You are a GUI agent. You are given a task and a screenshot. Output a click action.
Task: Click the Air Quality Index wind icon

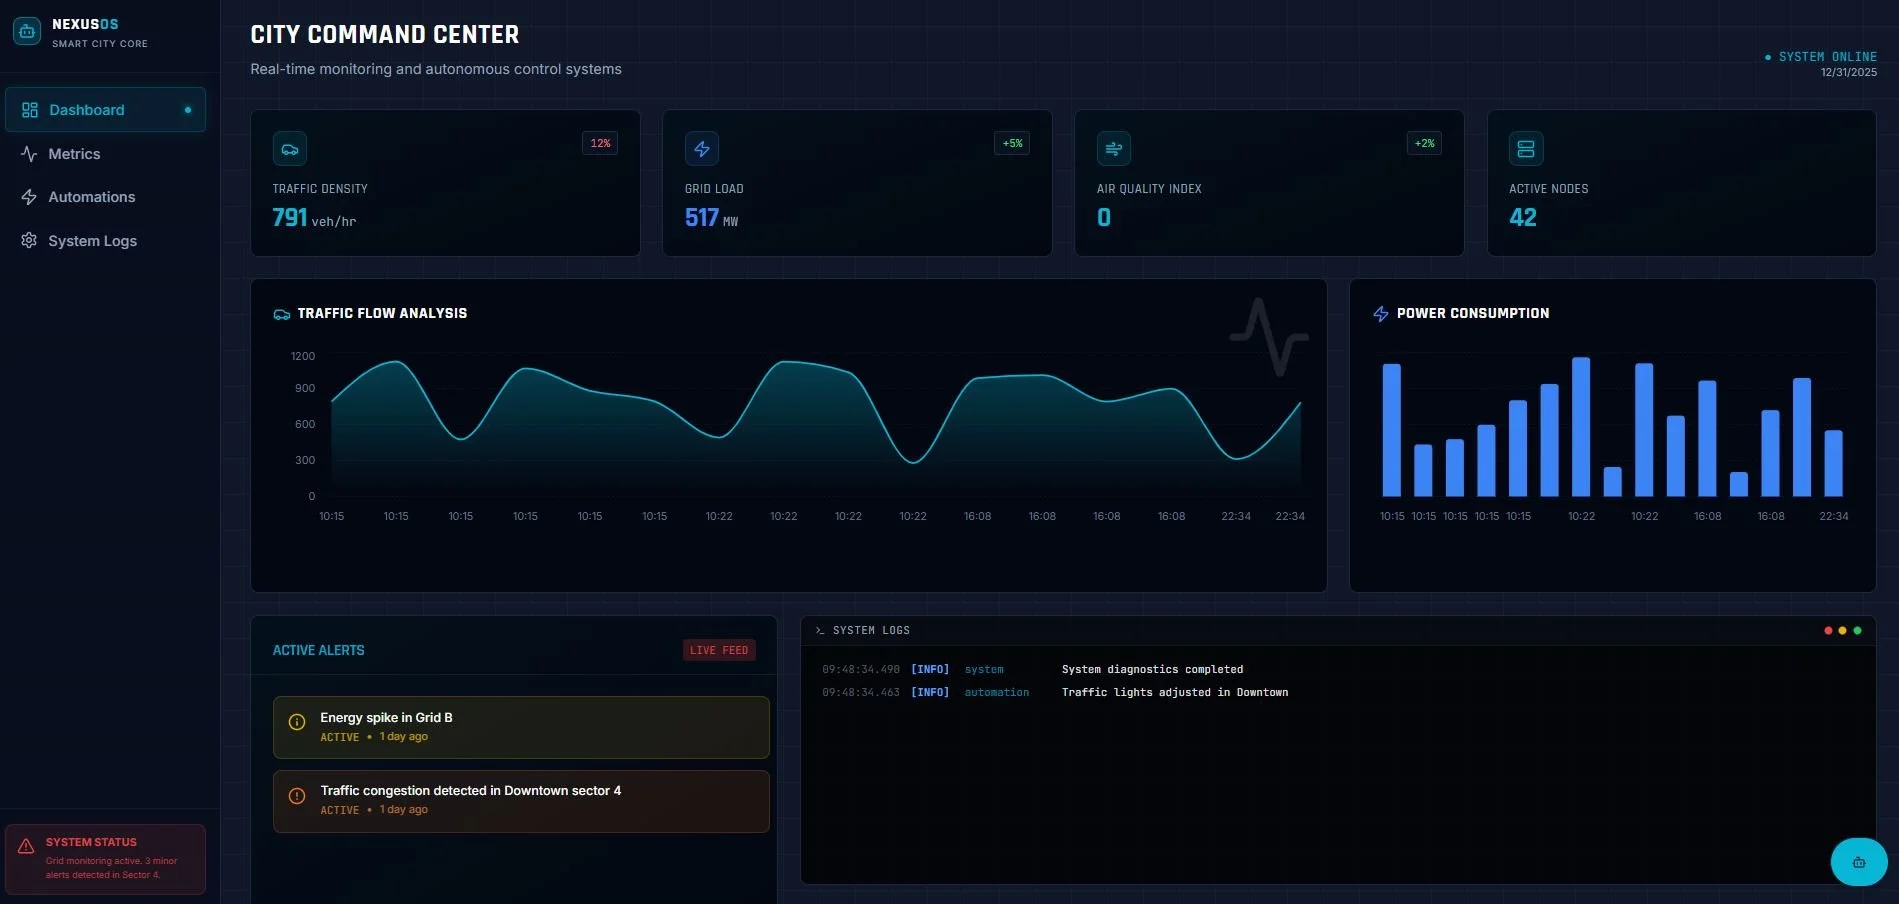(1114, 149)
